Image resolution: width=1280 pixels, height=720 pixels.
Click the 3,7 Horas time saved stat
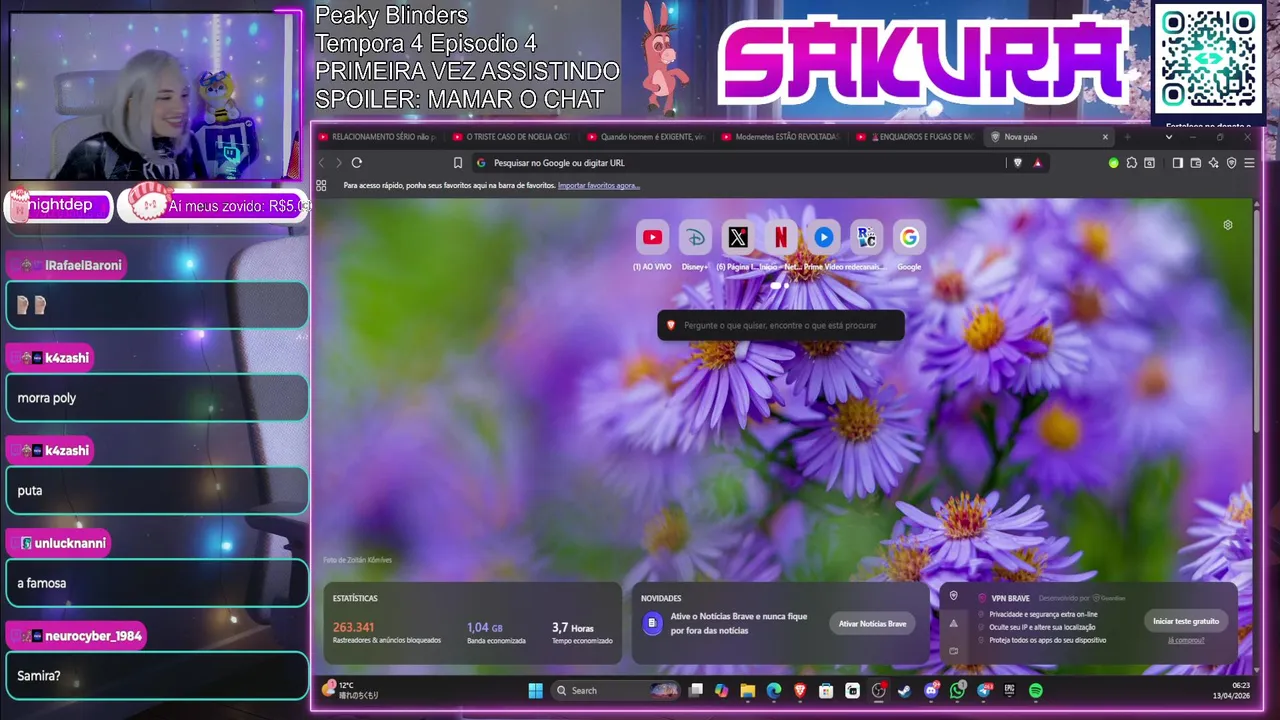[582, 633]
